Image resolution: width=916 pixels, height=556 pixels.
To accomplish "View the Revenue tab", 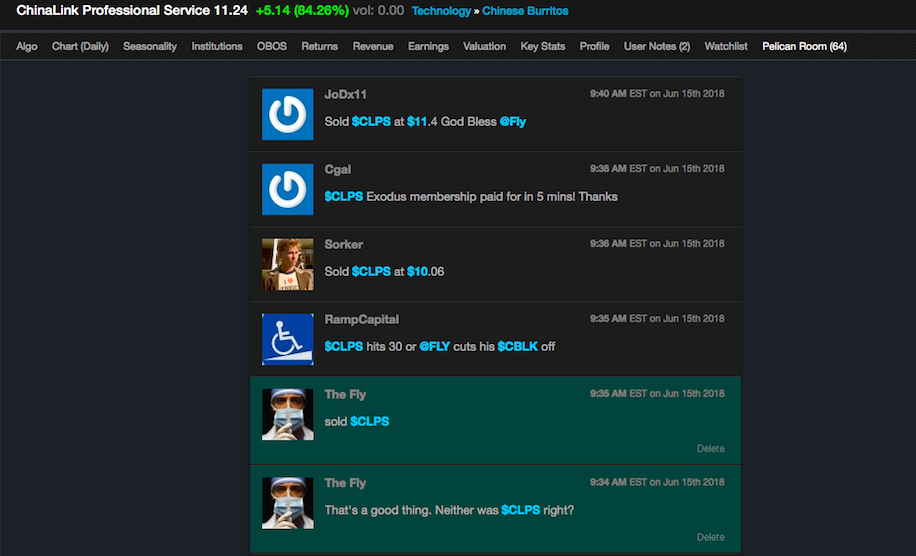I will 373,46.
